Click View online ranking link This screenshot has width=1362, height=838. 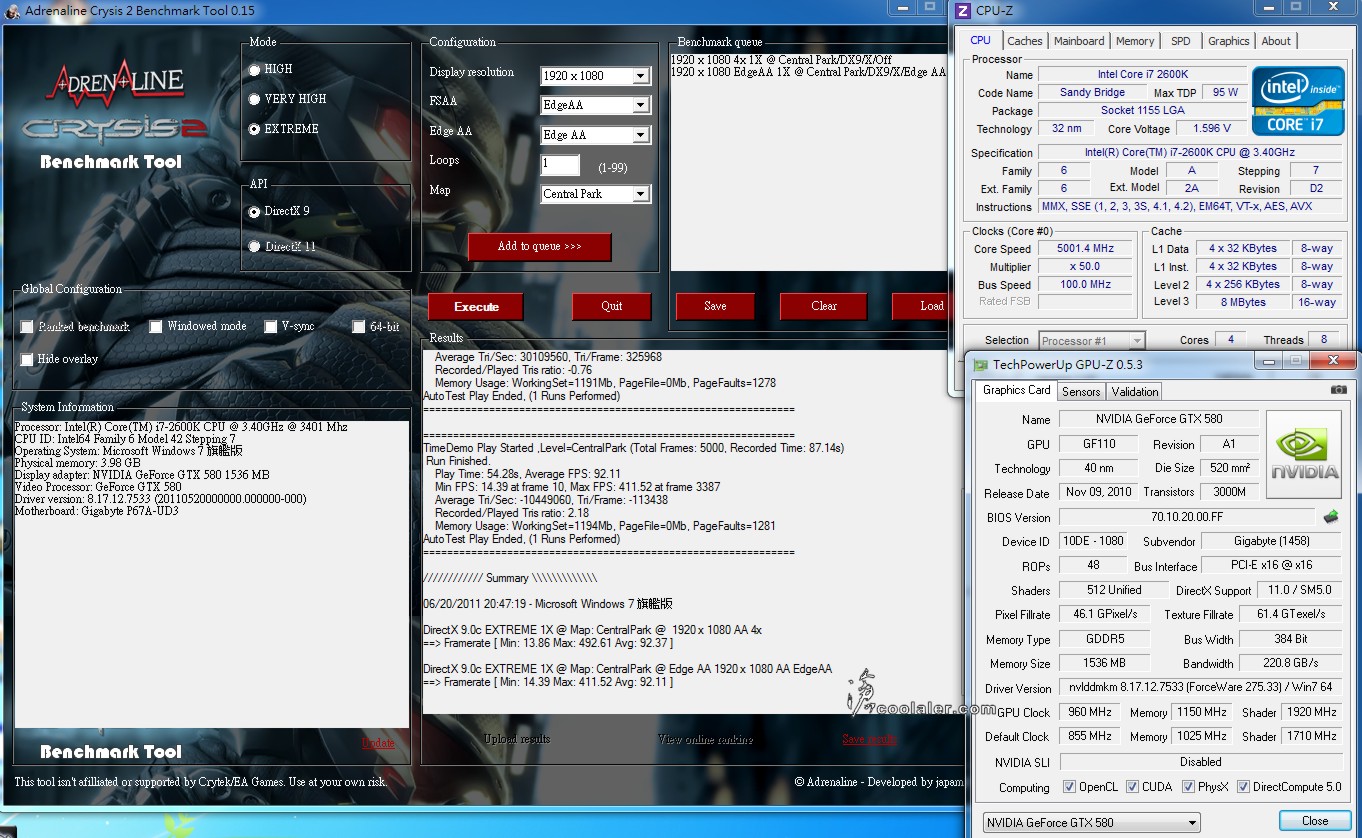point(705,739)
